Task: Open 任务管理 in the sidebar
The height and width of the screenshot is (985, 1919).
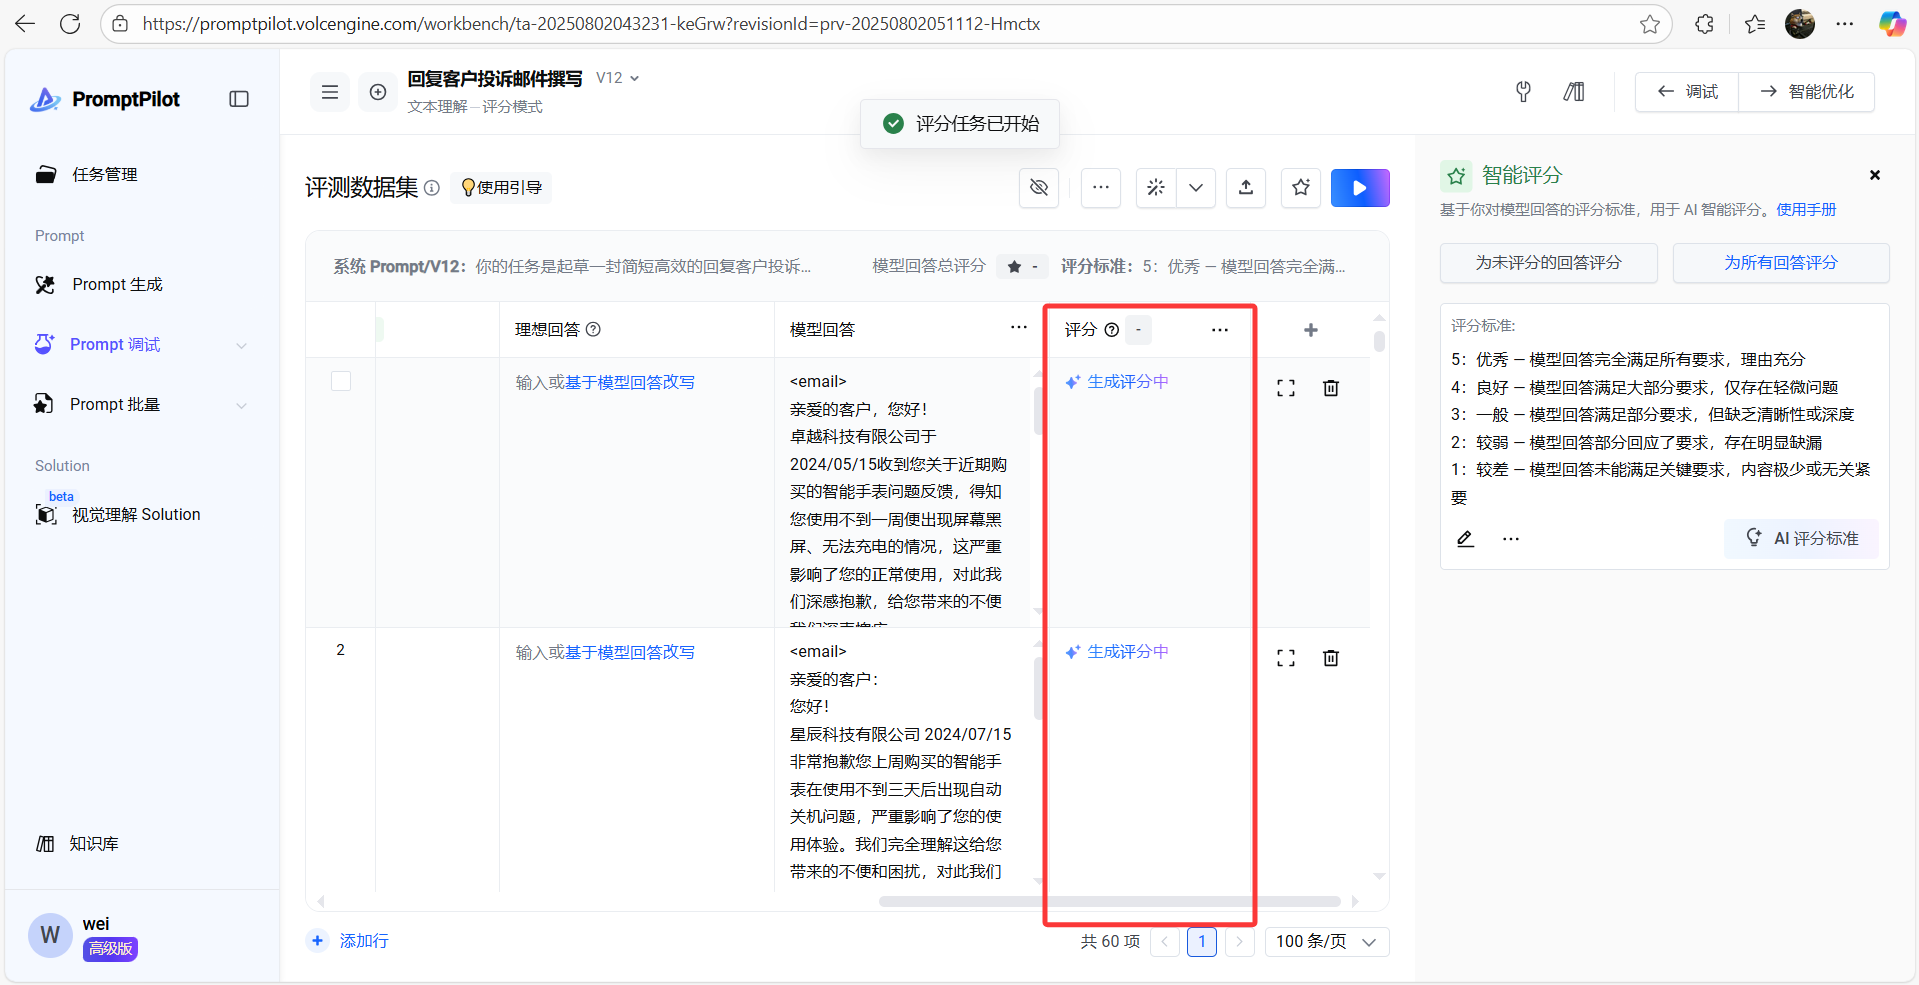Action: [x=104, y=174]
